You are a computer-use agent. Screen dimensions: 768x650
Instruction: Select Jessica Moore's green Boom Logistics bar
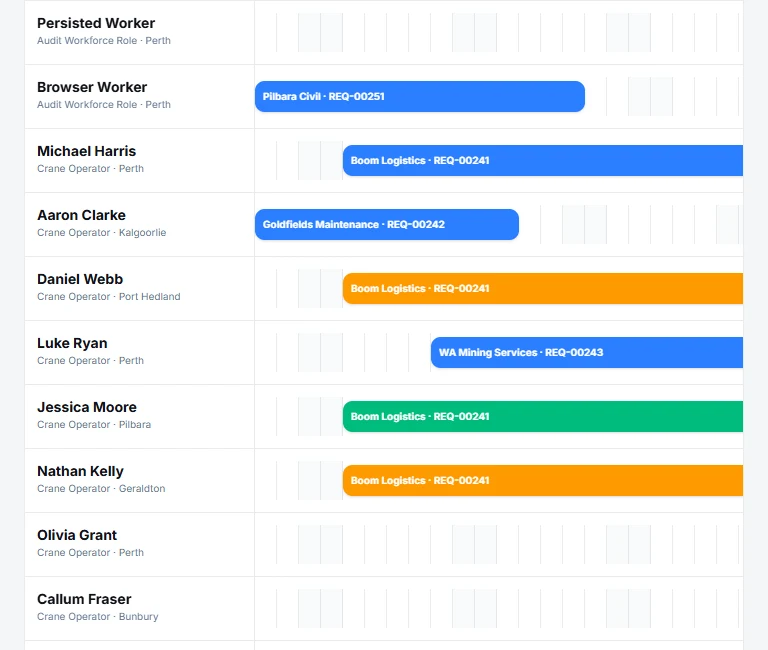[x=543, y=416]
